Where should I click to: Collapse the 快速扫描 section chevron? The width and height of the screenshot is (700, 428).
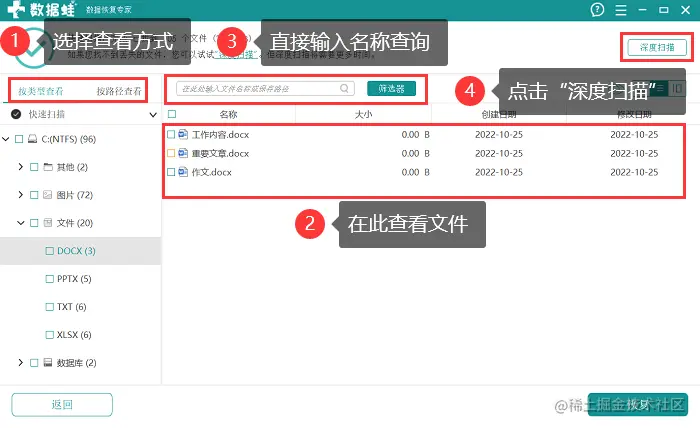tap(153, 115)
